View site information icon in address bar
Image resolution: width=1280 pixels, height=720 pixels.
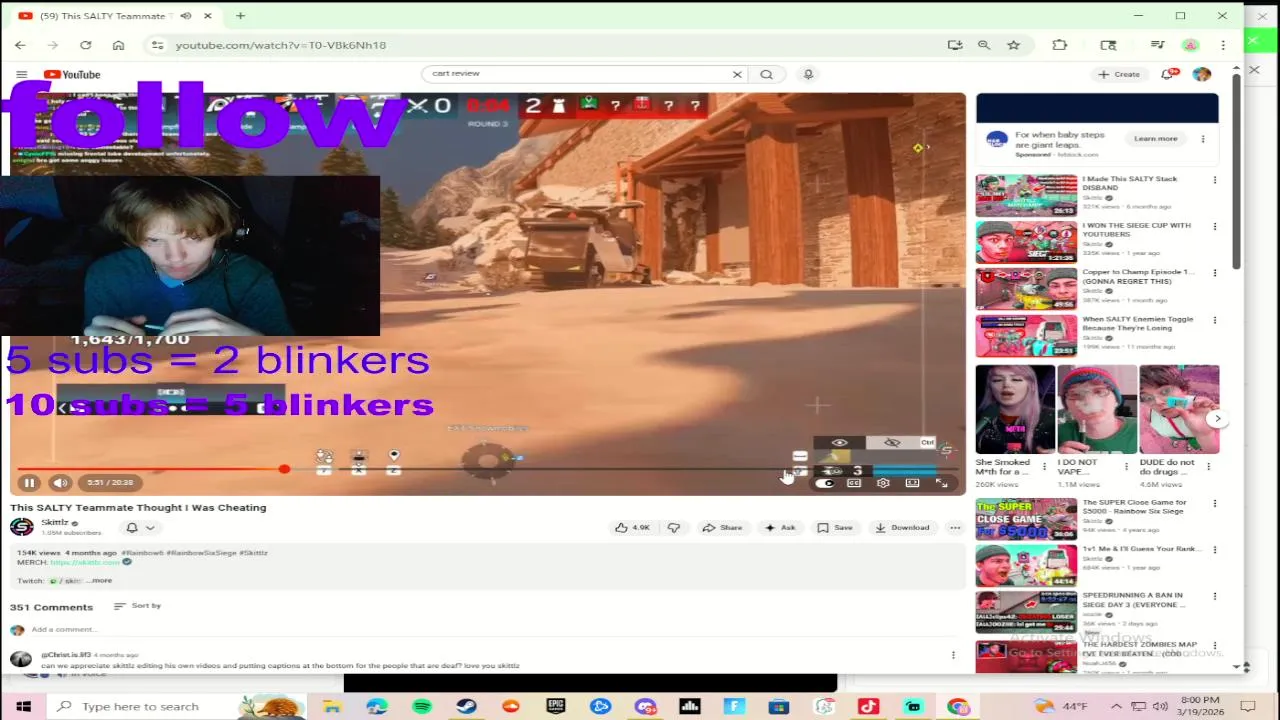tap(157, 45)
